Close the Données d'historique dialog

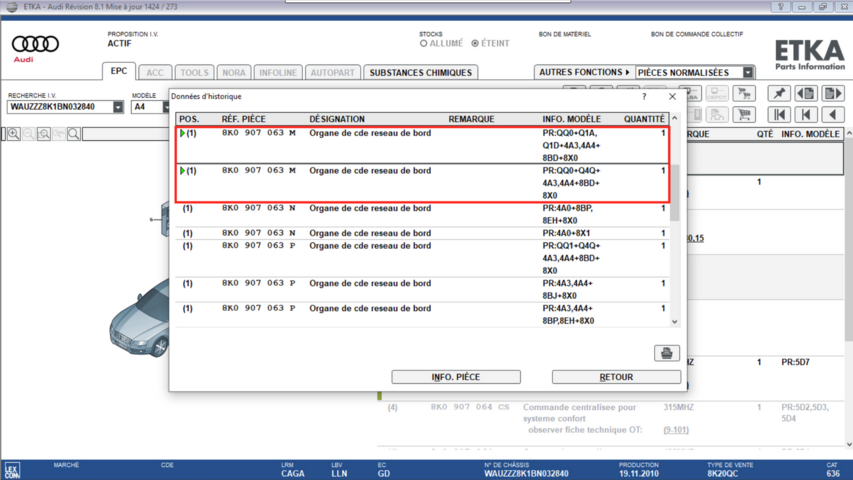click(672, 96)
